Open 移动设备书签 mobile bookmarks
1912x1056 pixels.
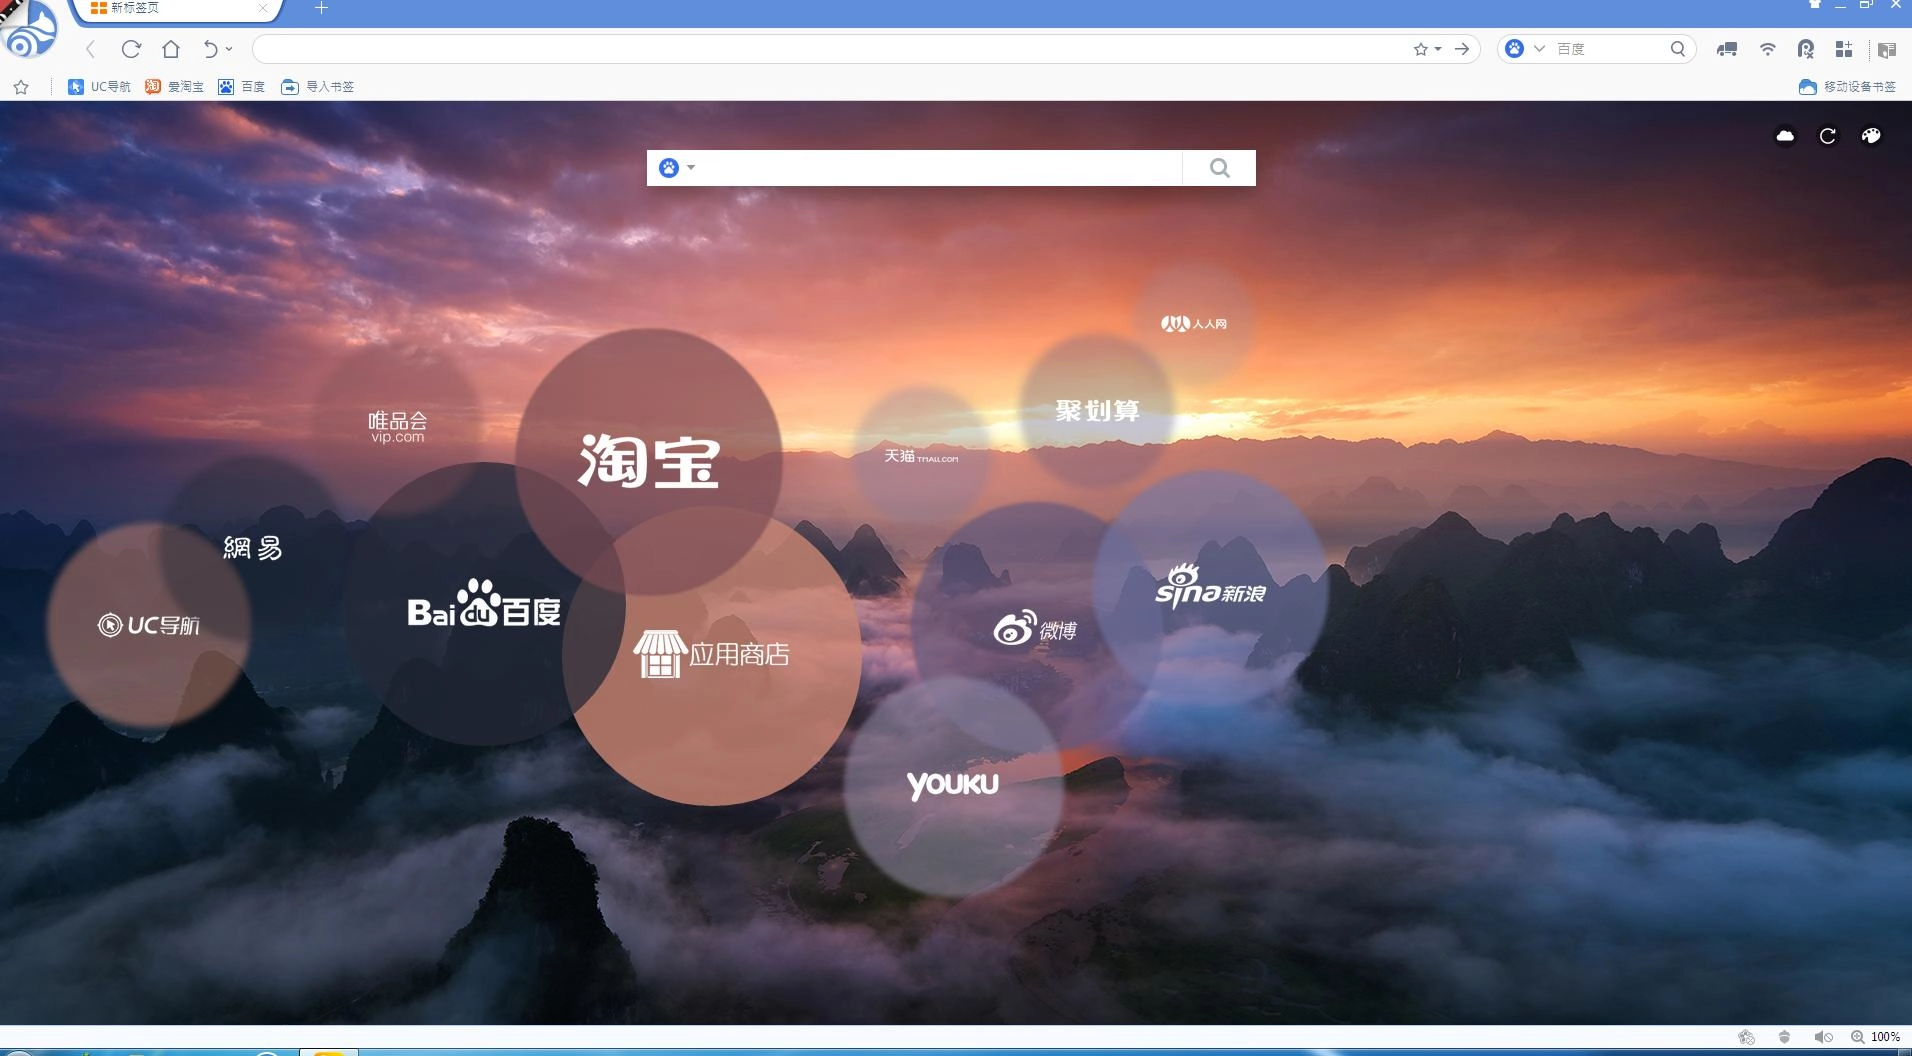pyautogui.click(x=1847, y=87)
